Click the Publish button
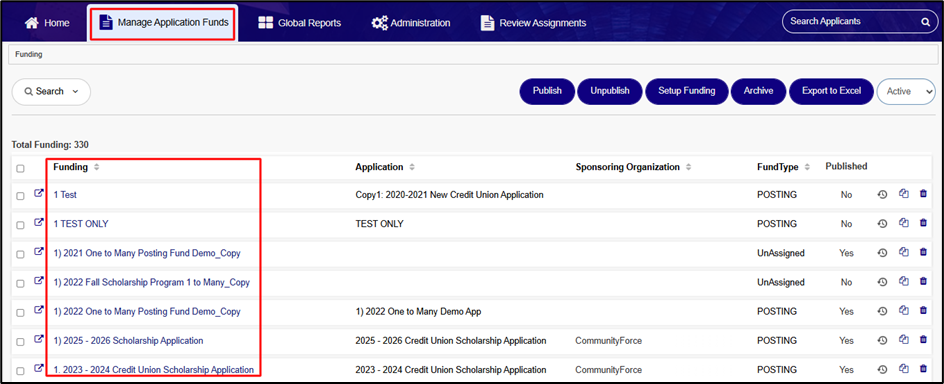This screenshot has width=944, height=384. [x=547, y=91]
